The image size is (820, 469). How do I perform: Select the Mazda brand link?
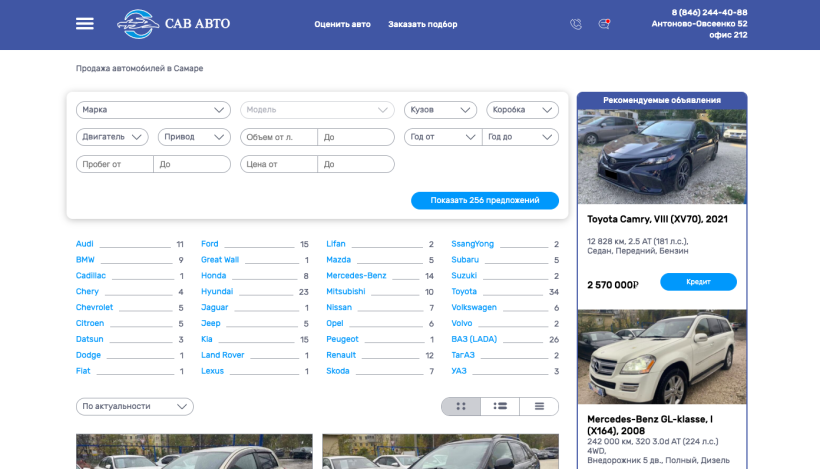pos(338,259)
